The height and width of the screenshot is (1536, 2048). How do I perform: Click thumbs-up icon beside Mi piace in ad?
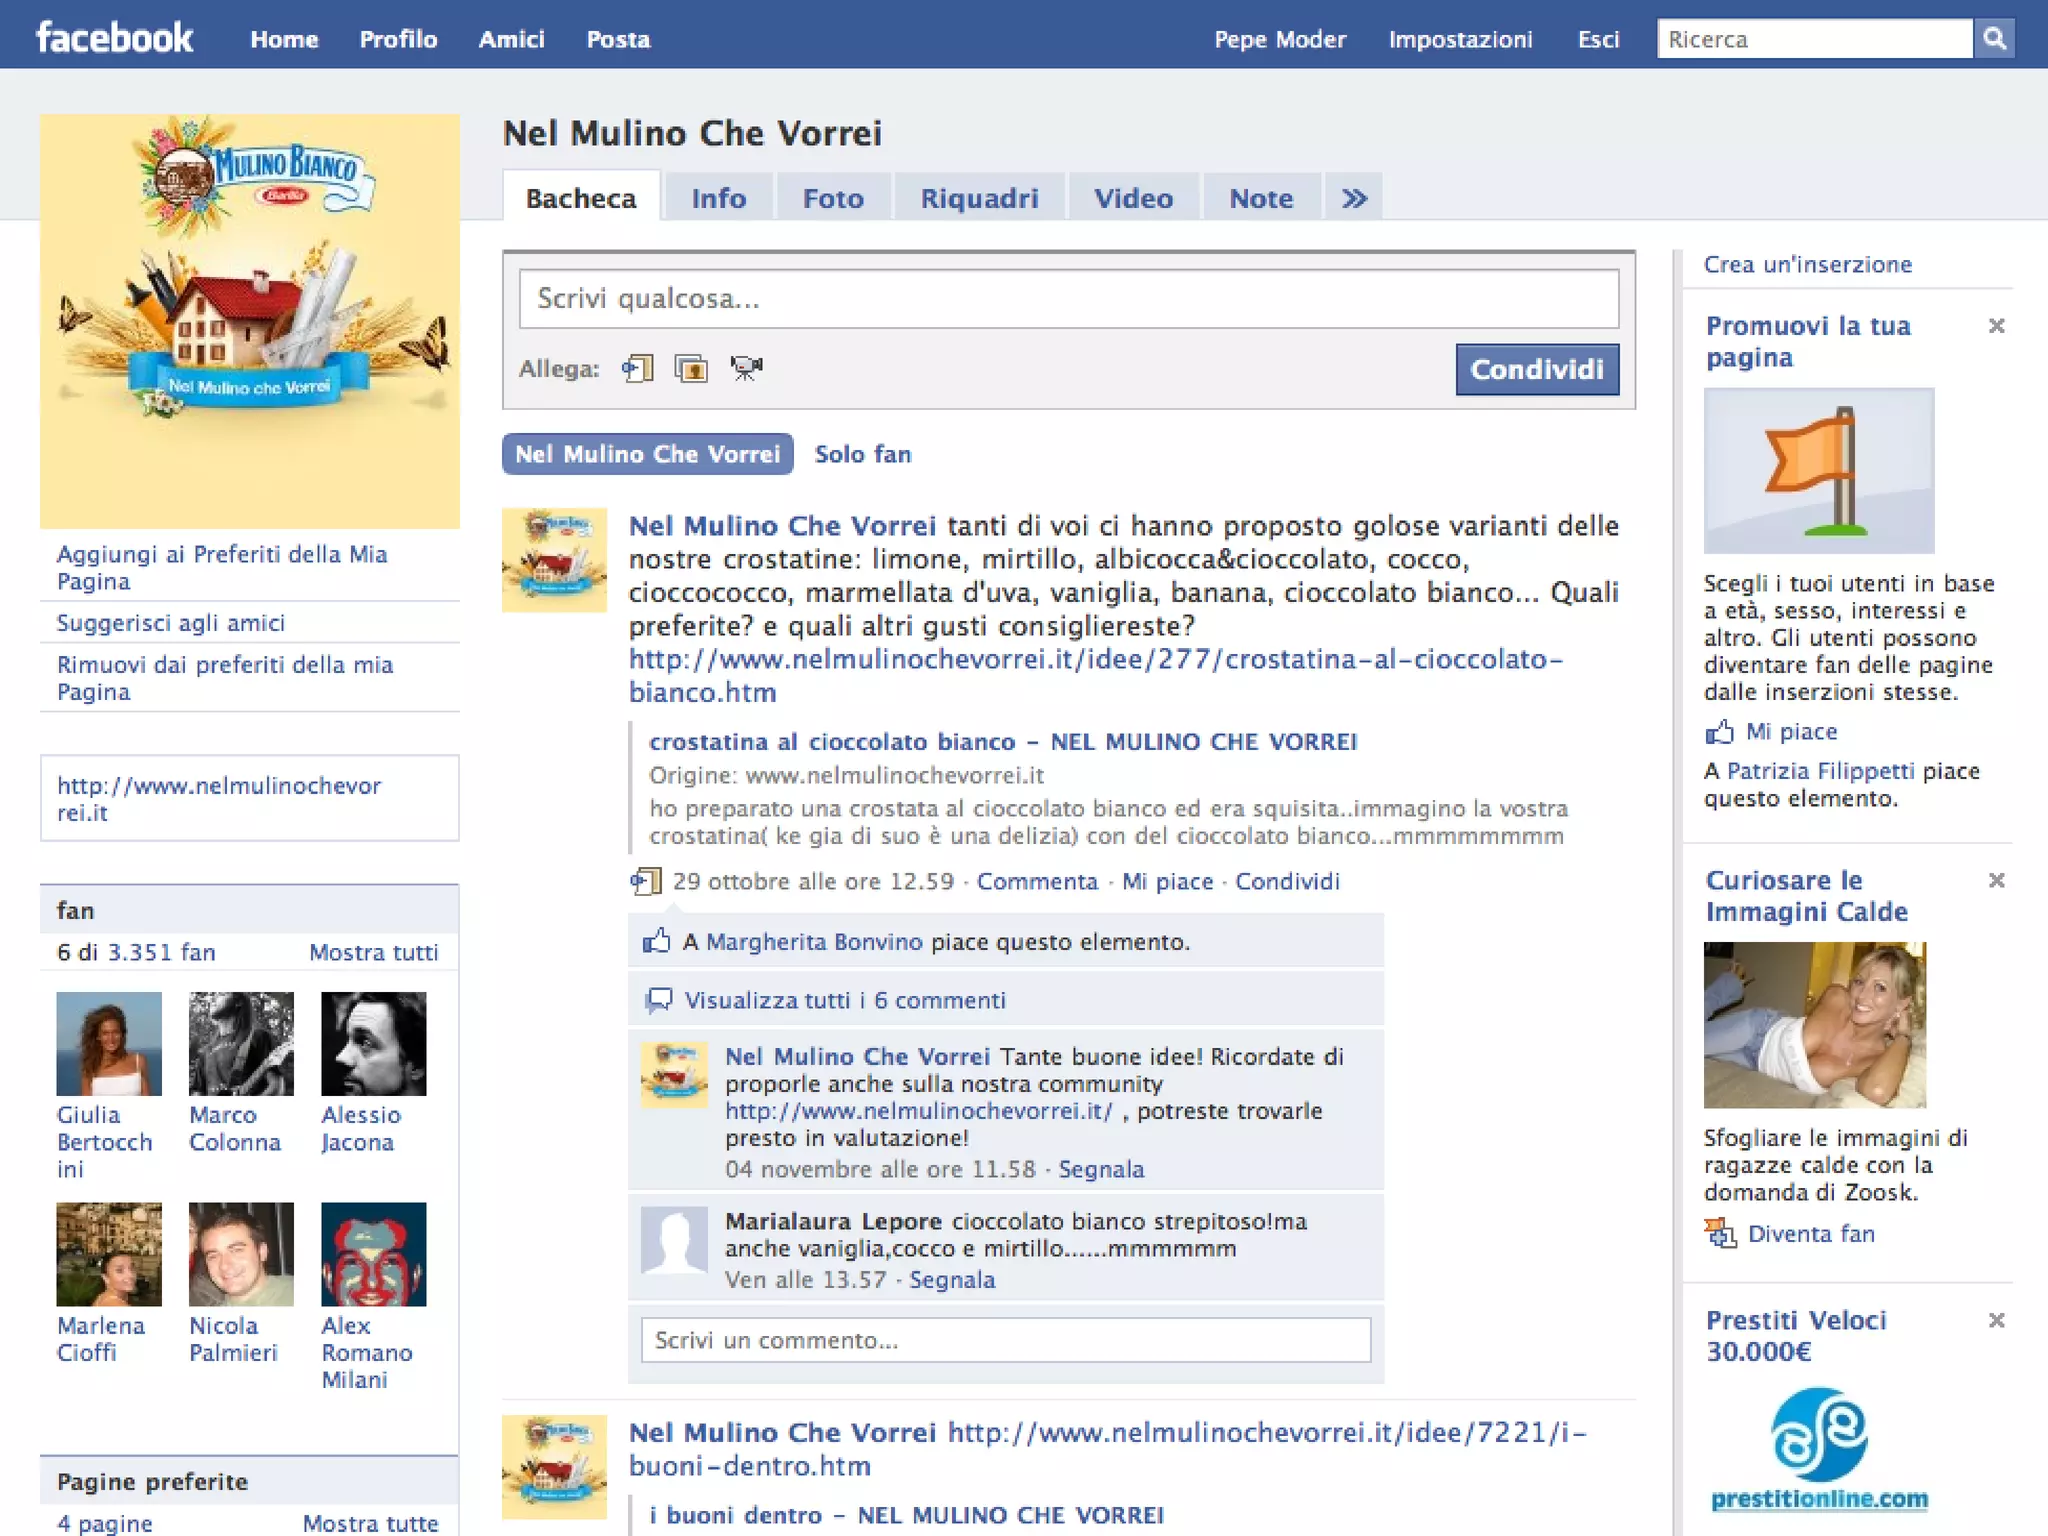click(x=1719, y=732)
